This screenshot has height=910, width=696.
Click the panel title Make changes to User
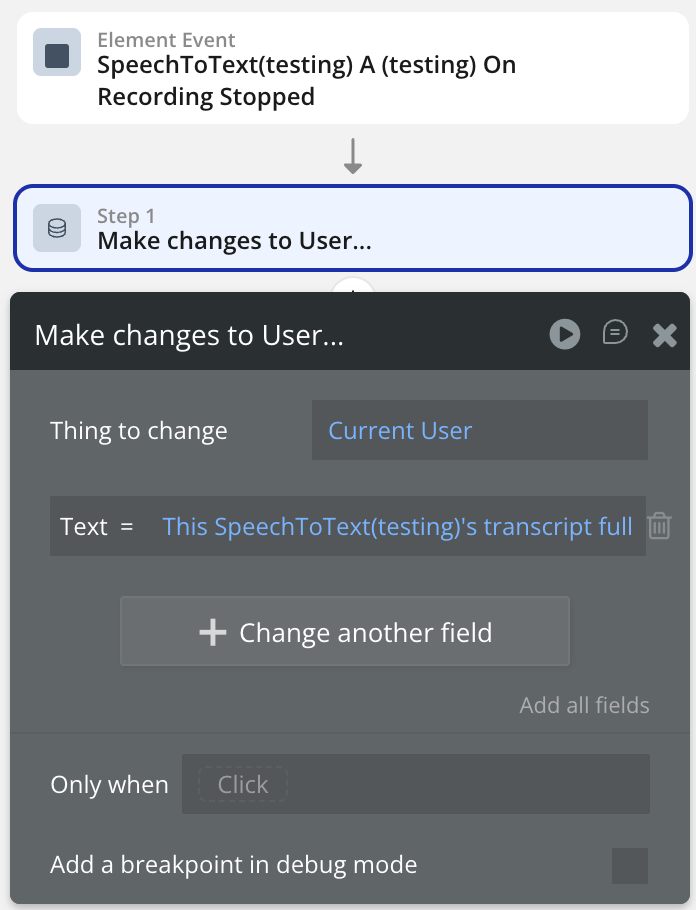(x=189, y=335)
